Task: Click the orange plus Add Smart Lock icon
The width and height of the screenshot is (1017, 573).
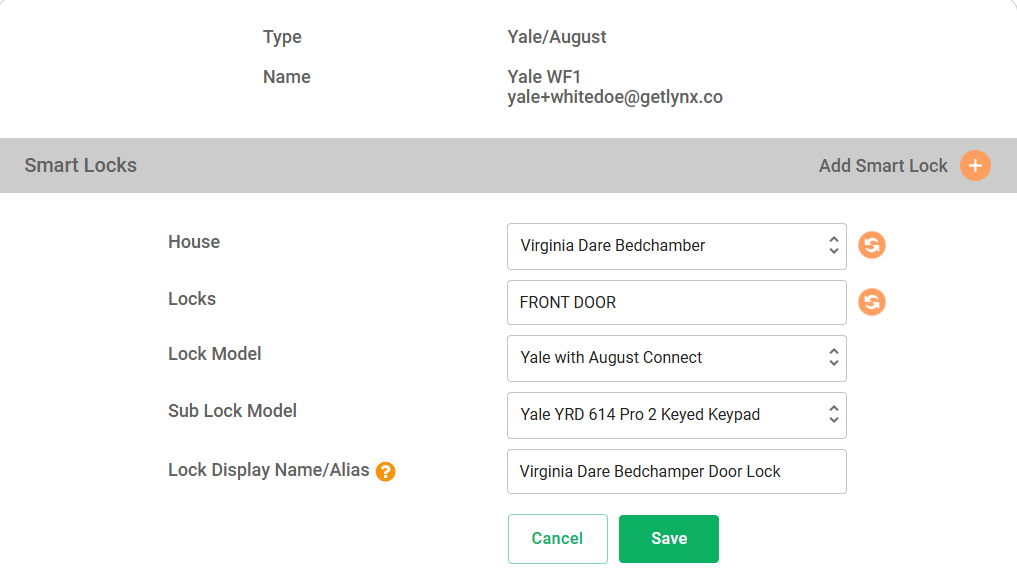Action: pos(975,165)
